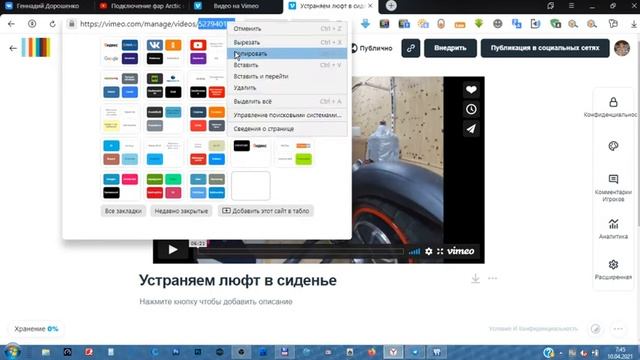Open the Privacy lock panel in sidebar
640x360 pixels.
613,102
